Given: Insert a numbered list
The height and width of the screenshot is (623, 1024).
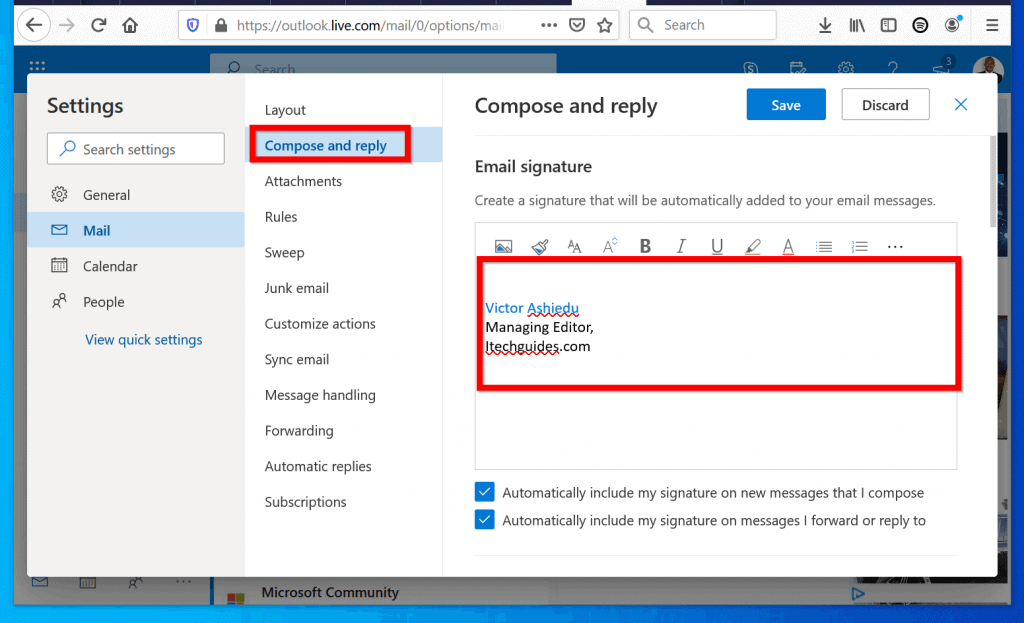Looking at the screenshot, I should [x=859, y=245].
